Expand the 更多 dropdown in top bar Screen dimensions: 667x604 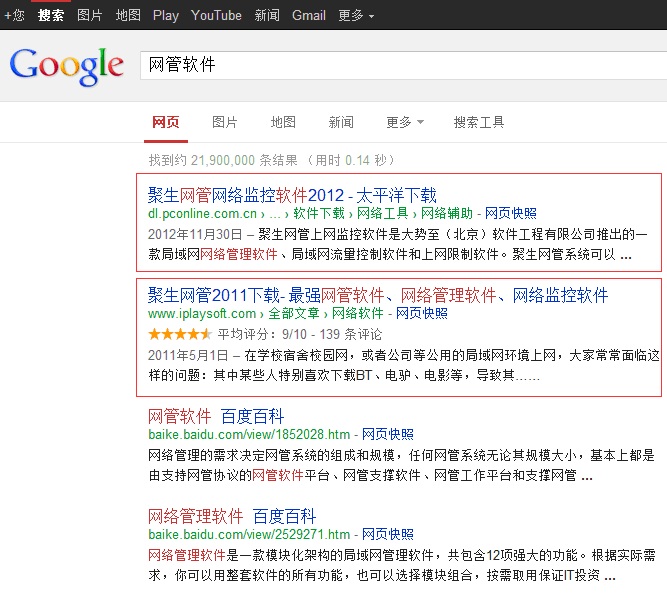pyautogui.click(x=356, y=15)
